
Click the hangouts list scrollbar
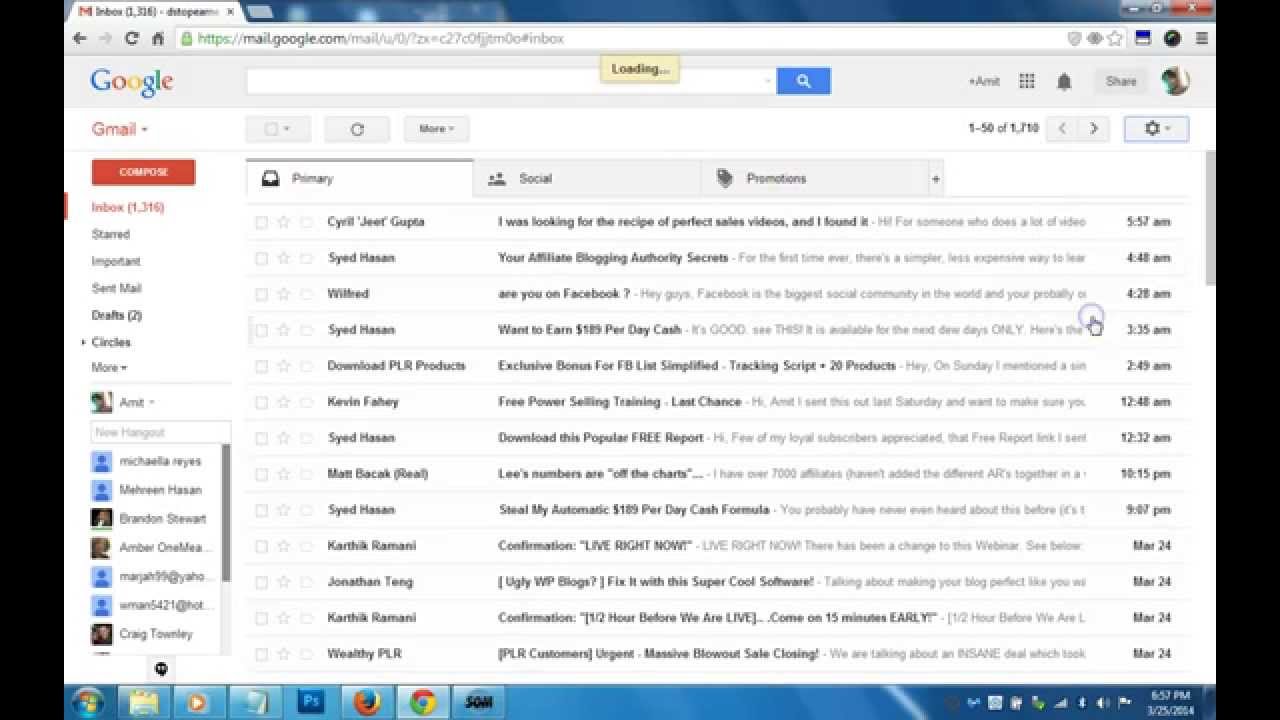pyautogui.click(x=226, y=512)
